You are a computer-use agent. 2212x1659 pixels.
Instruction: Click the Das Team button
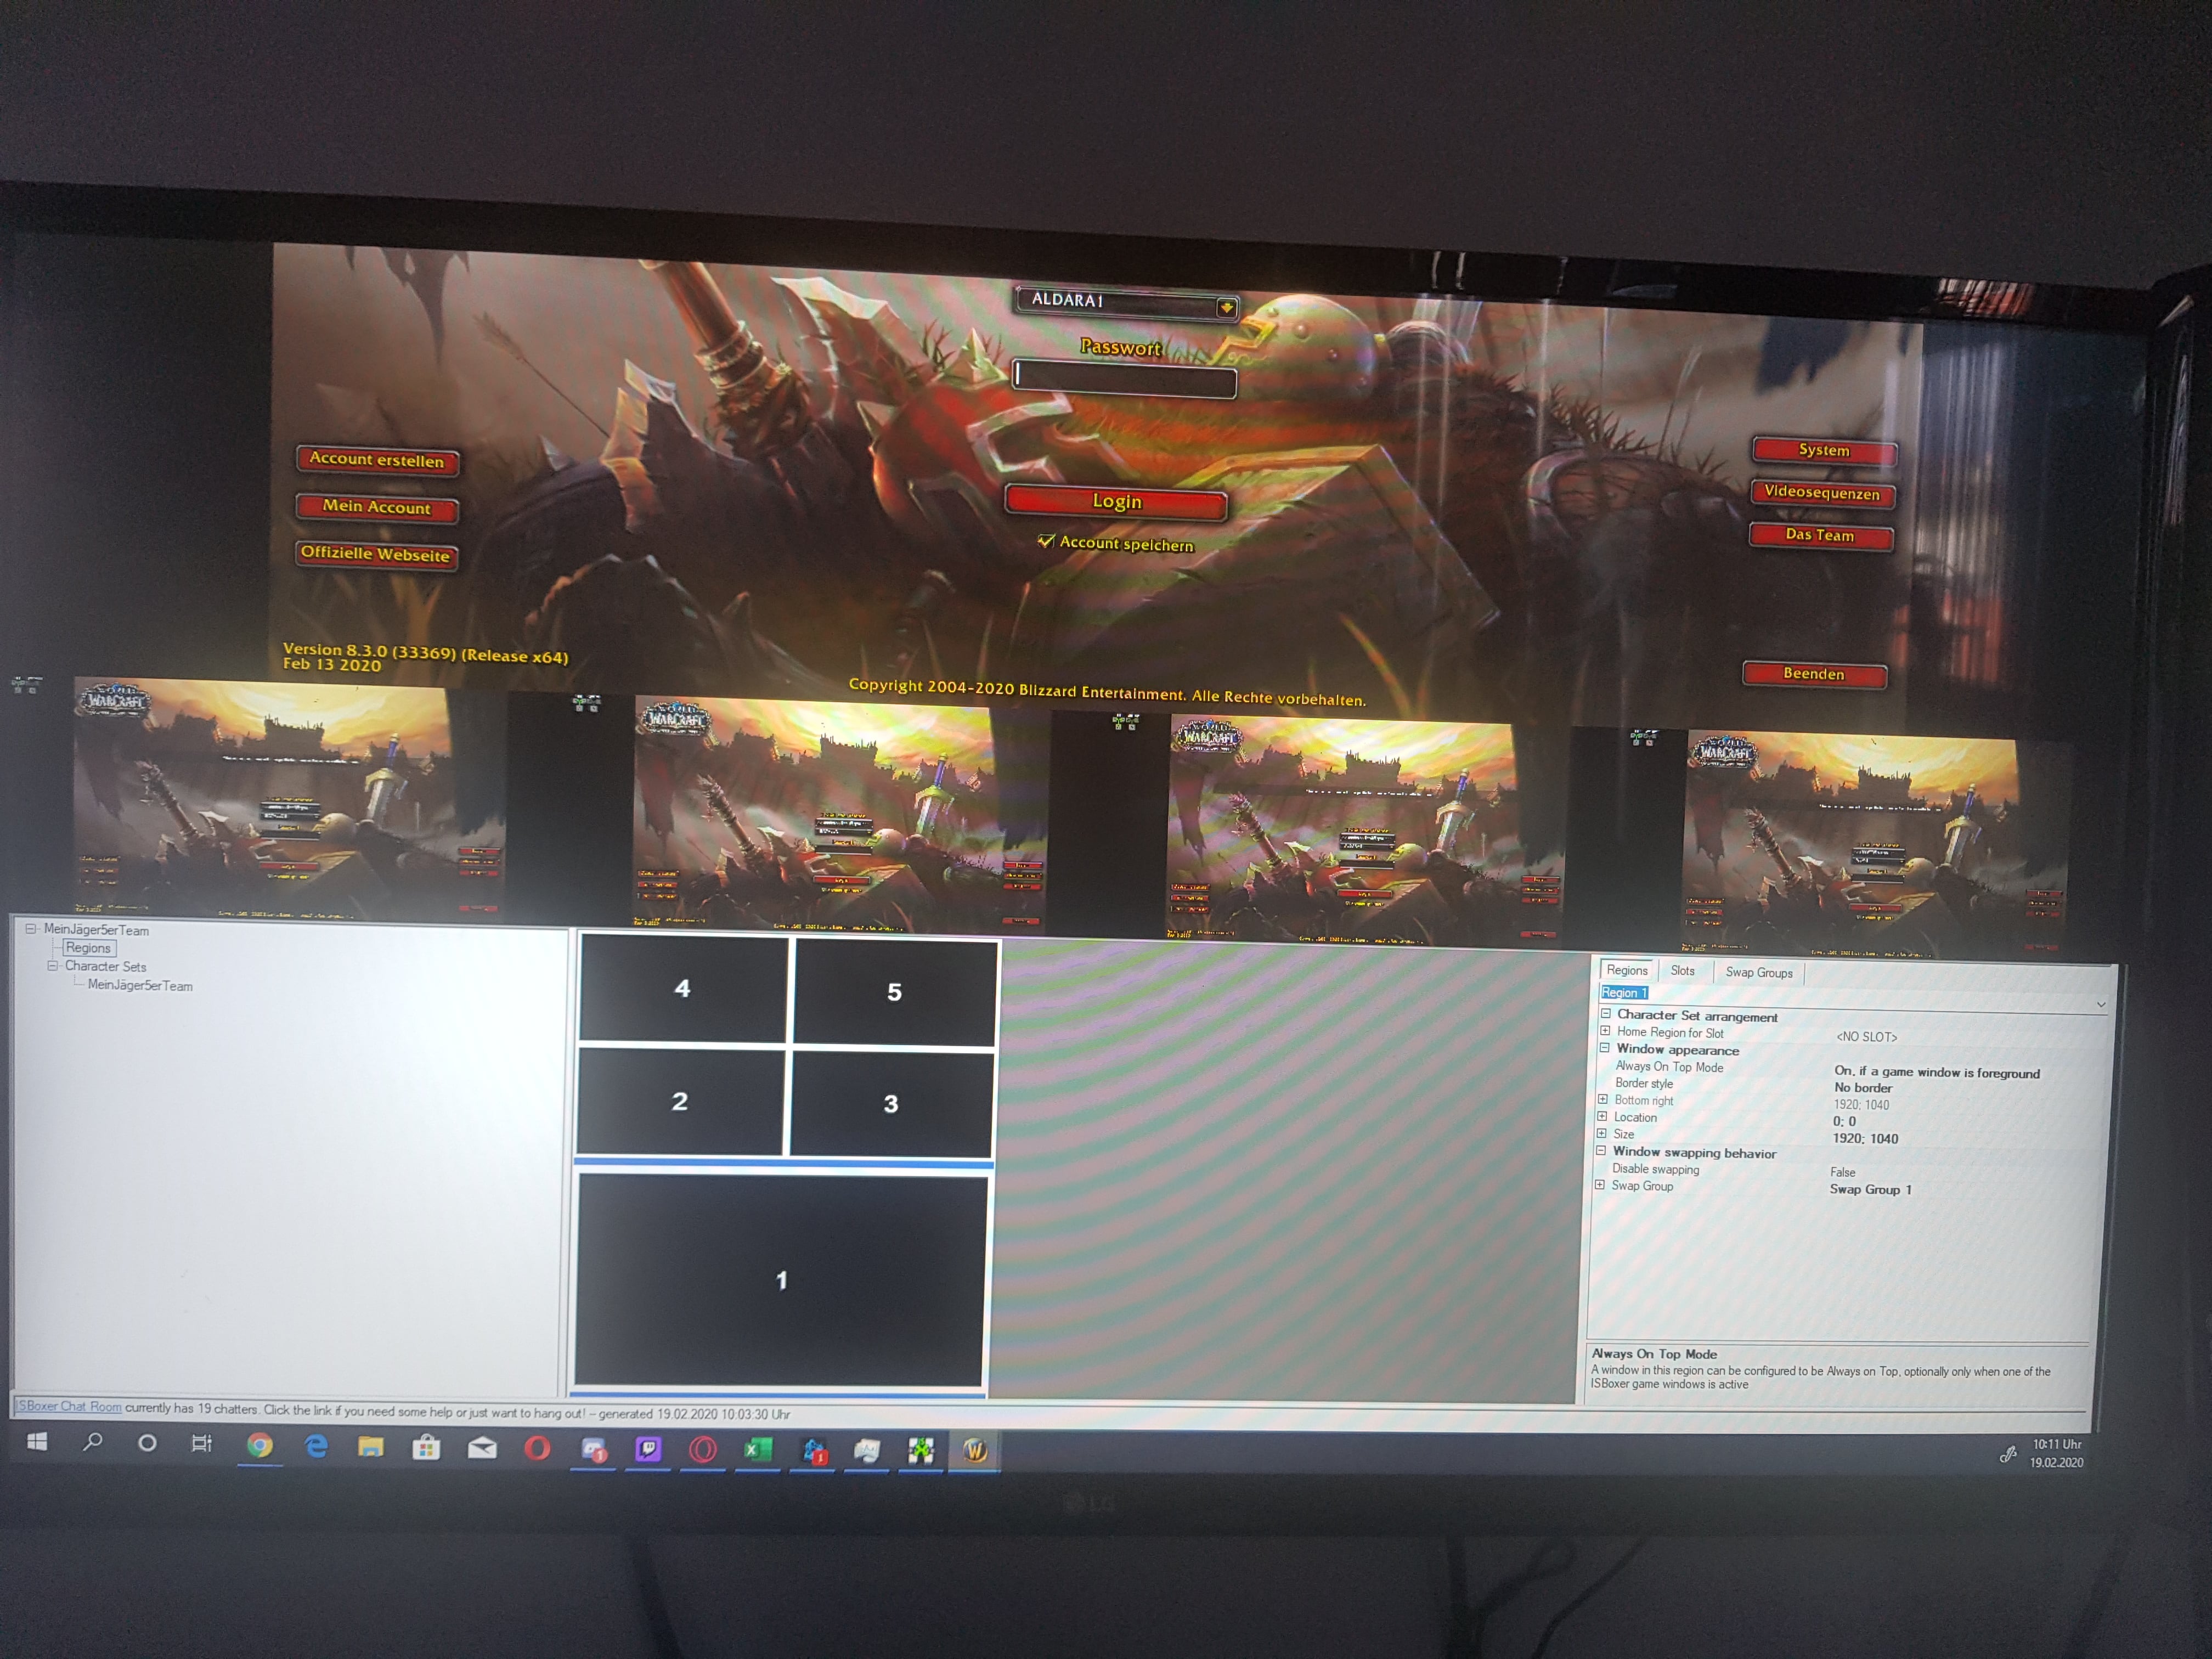click(x=1820, y=536)
